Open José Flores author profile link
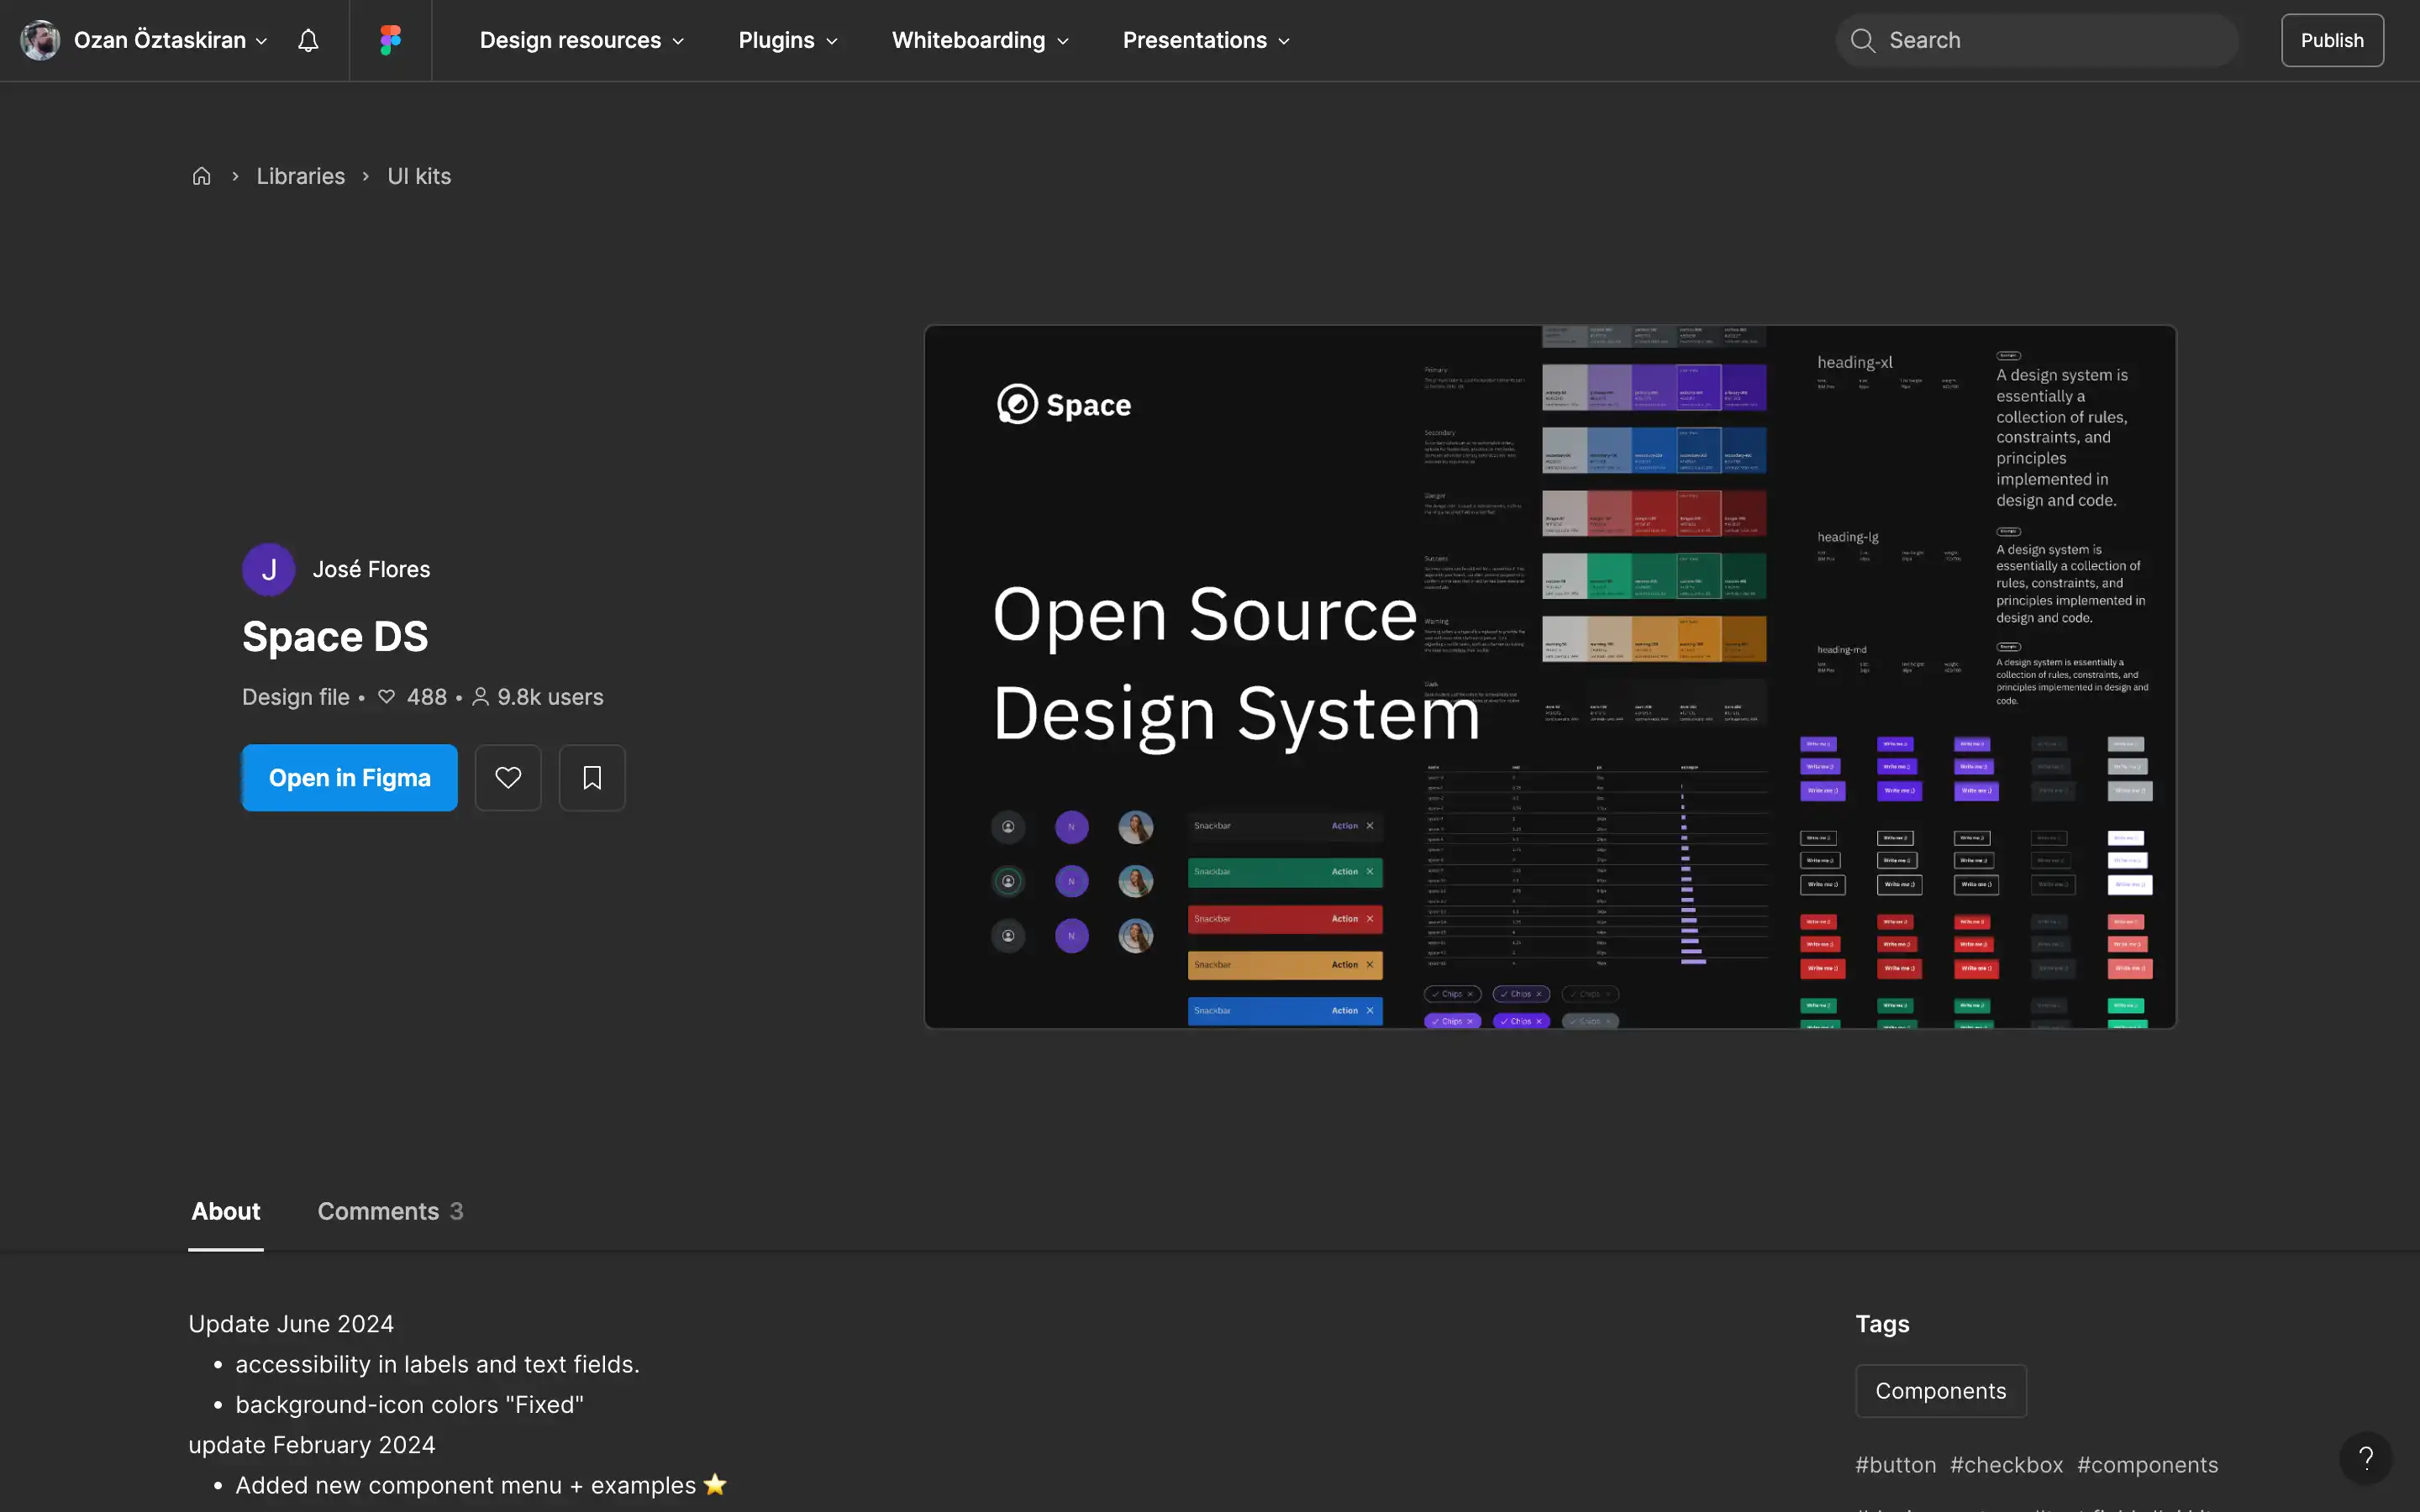2420x1512 pixels. 371,569
